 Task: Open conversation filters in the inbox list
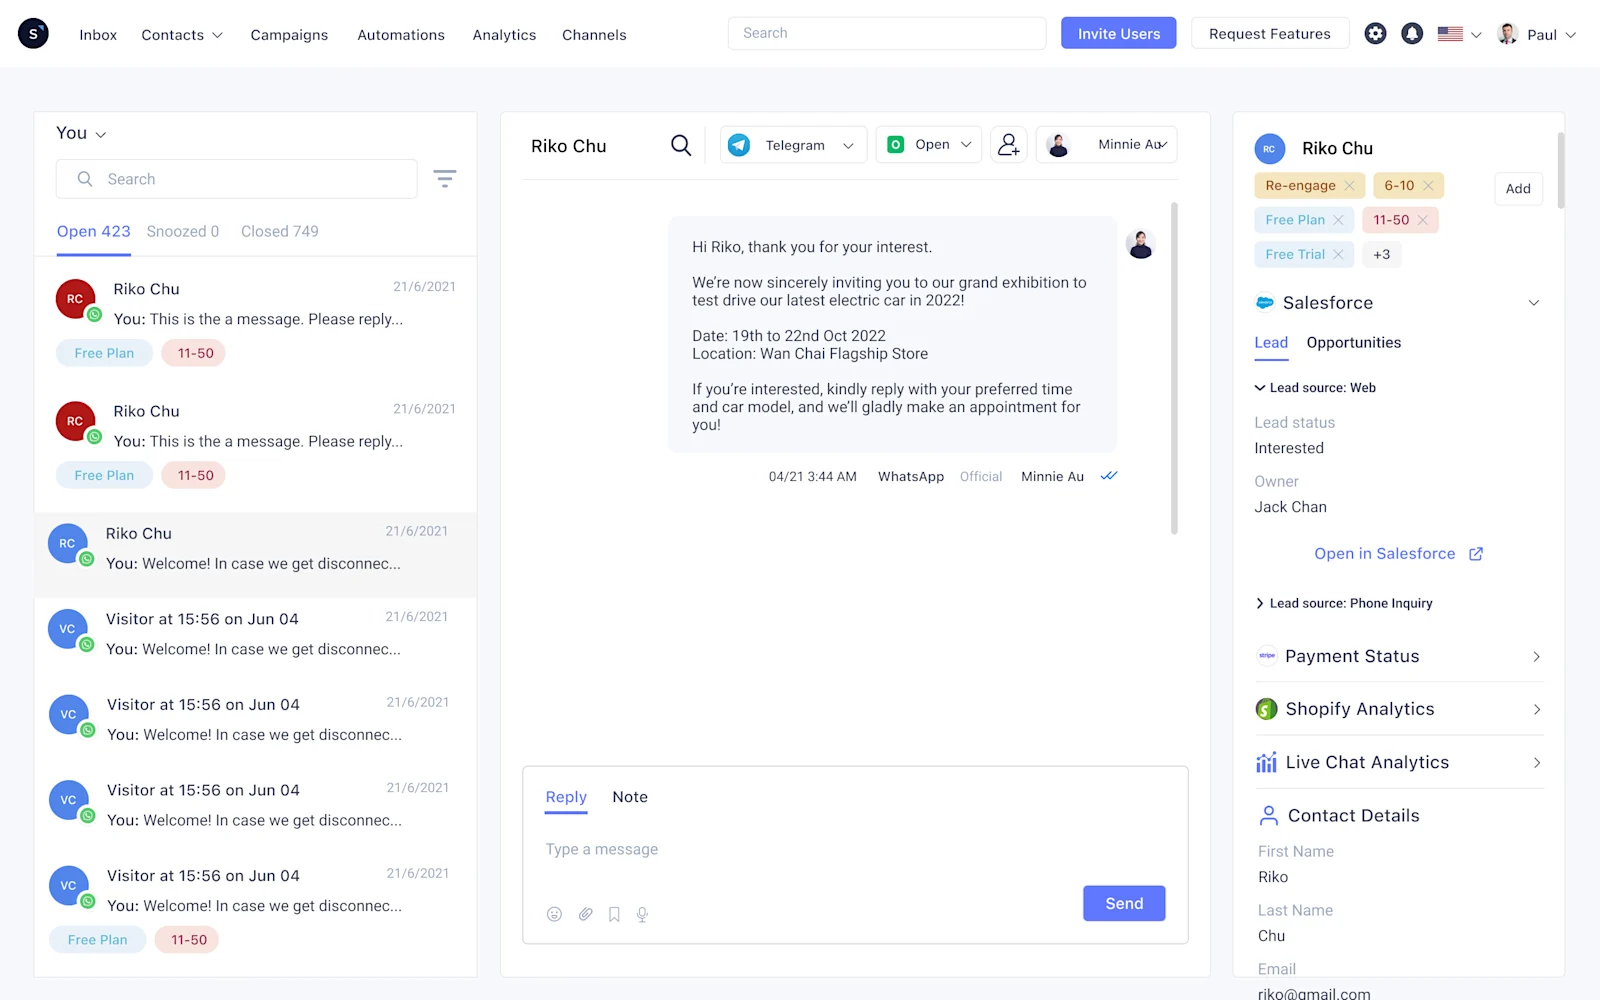point(445,178)
